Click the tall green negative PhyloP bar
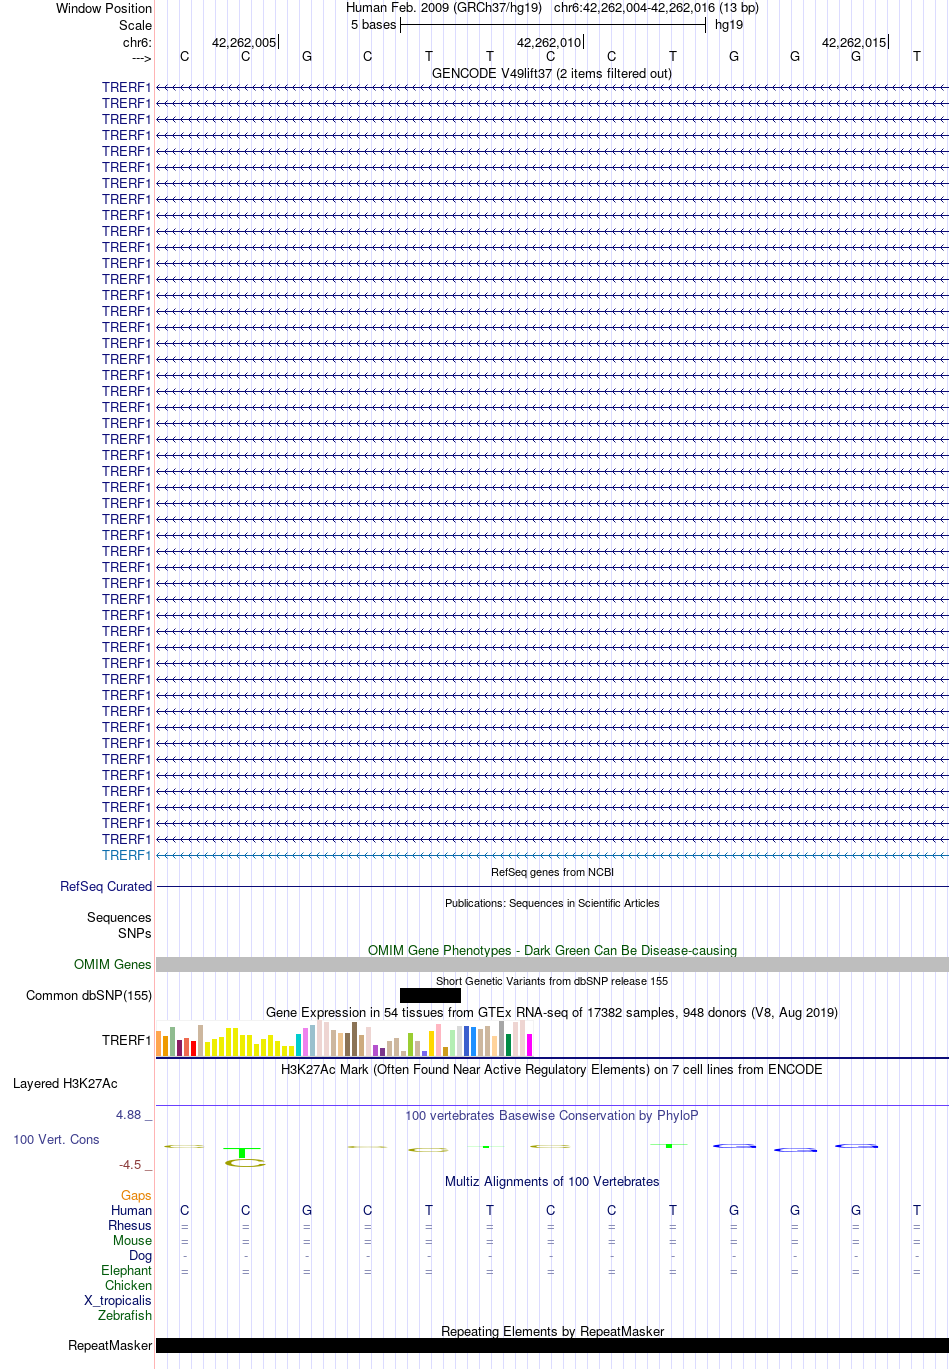This screenshot has height=1369, width=950. [x=243, y=1153]
